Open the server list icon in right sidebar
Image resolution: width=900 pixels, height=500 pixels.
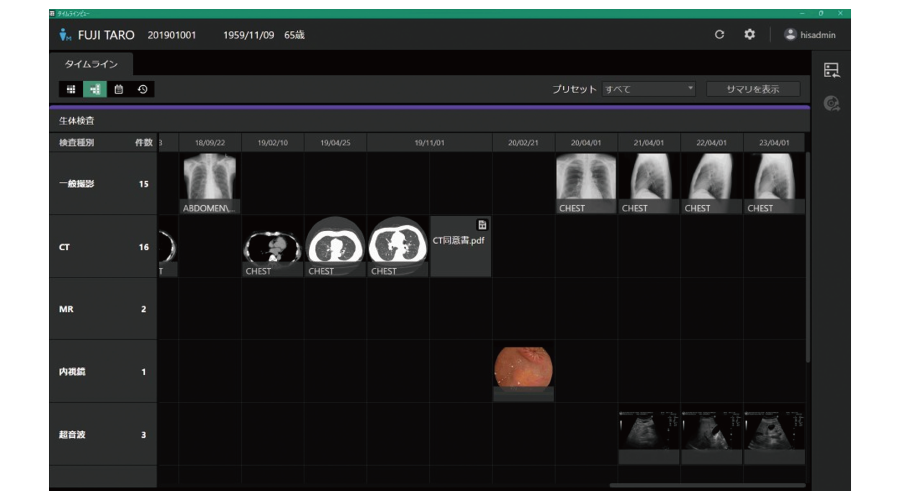point(830,69)
